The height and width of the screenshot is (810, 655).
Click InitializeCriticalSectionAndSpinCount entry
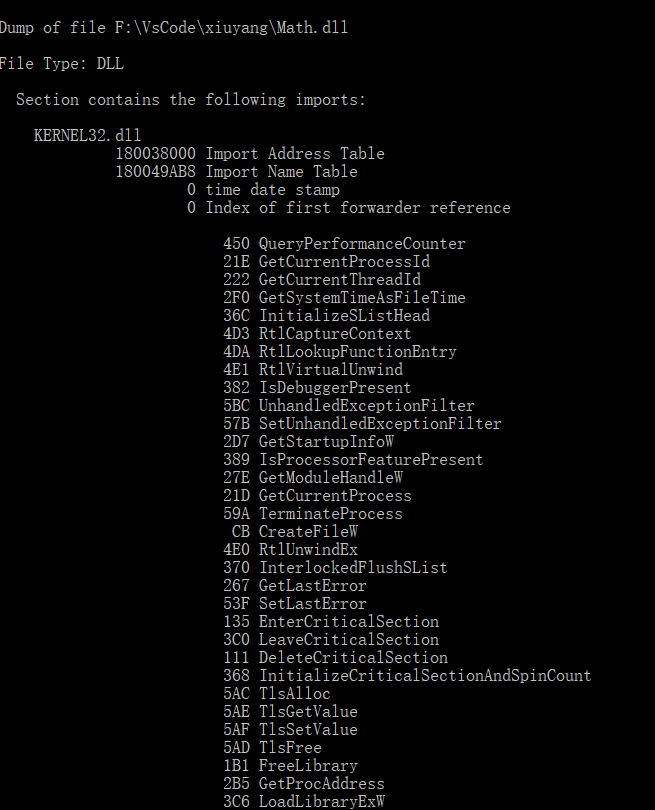tap(424, 676)
